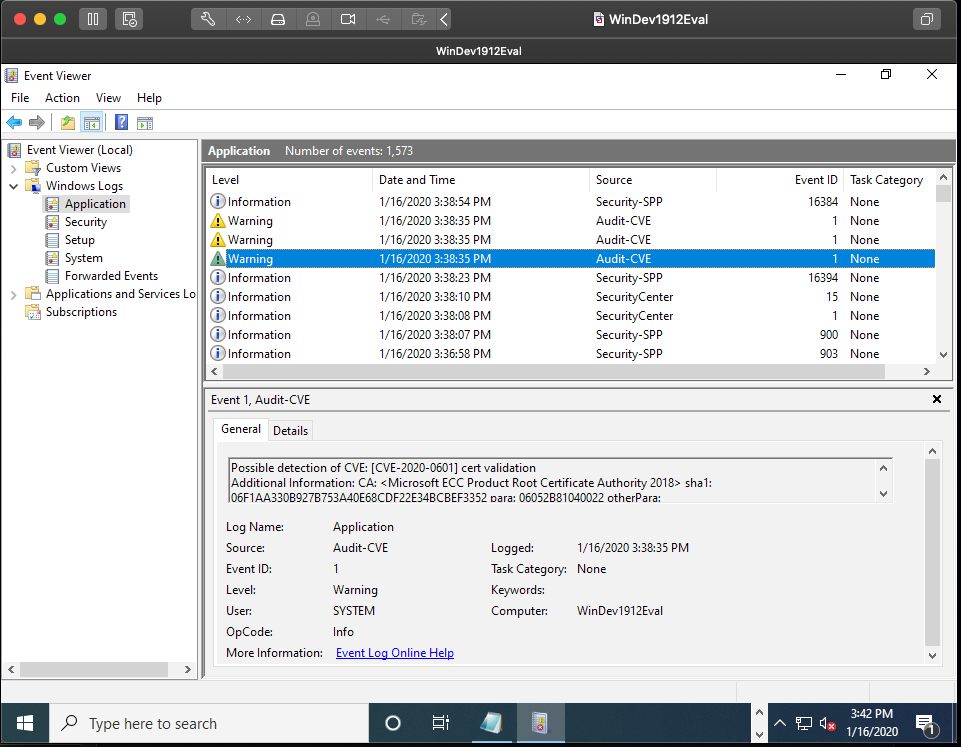The width and height of the screenshot is (961, 747).
Task: Expand Applications and Services Logs node
Action: pyautogui.click(x=14, y=294)
